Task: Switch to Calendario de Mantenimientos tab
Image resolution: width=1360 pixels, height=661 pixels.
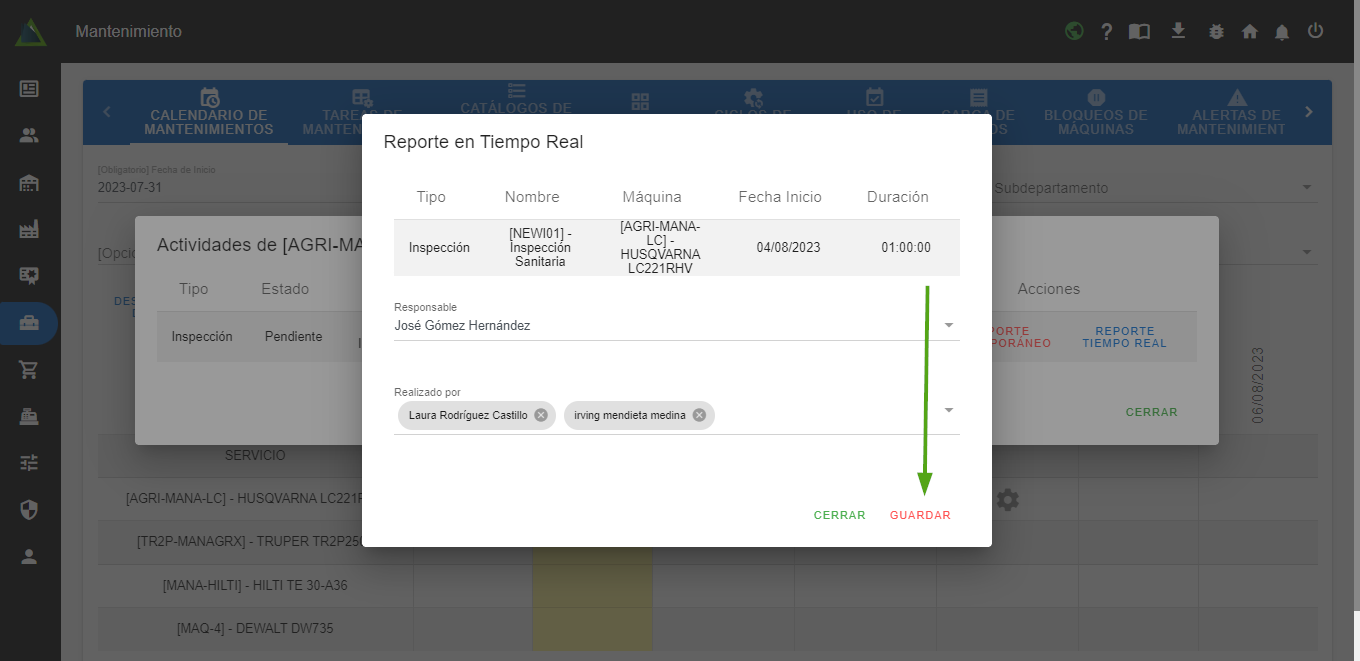Action: (x=208, y=112)
